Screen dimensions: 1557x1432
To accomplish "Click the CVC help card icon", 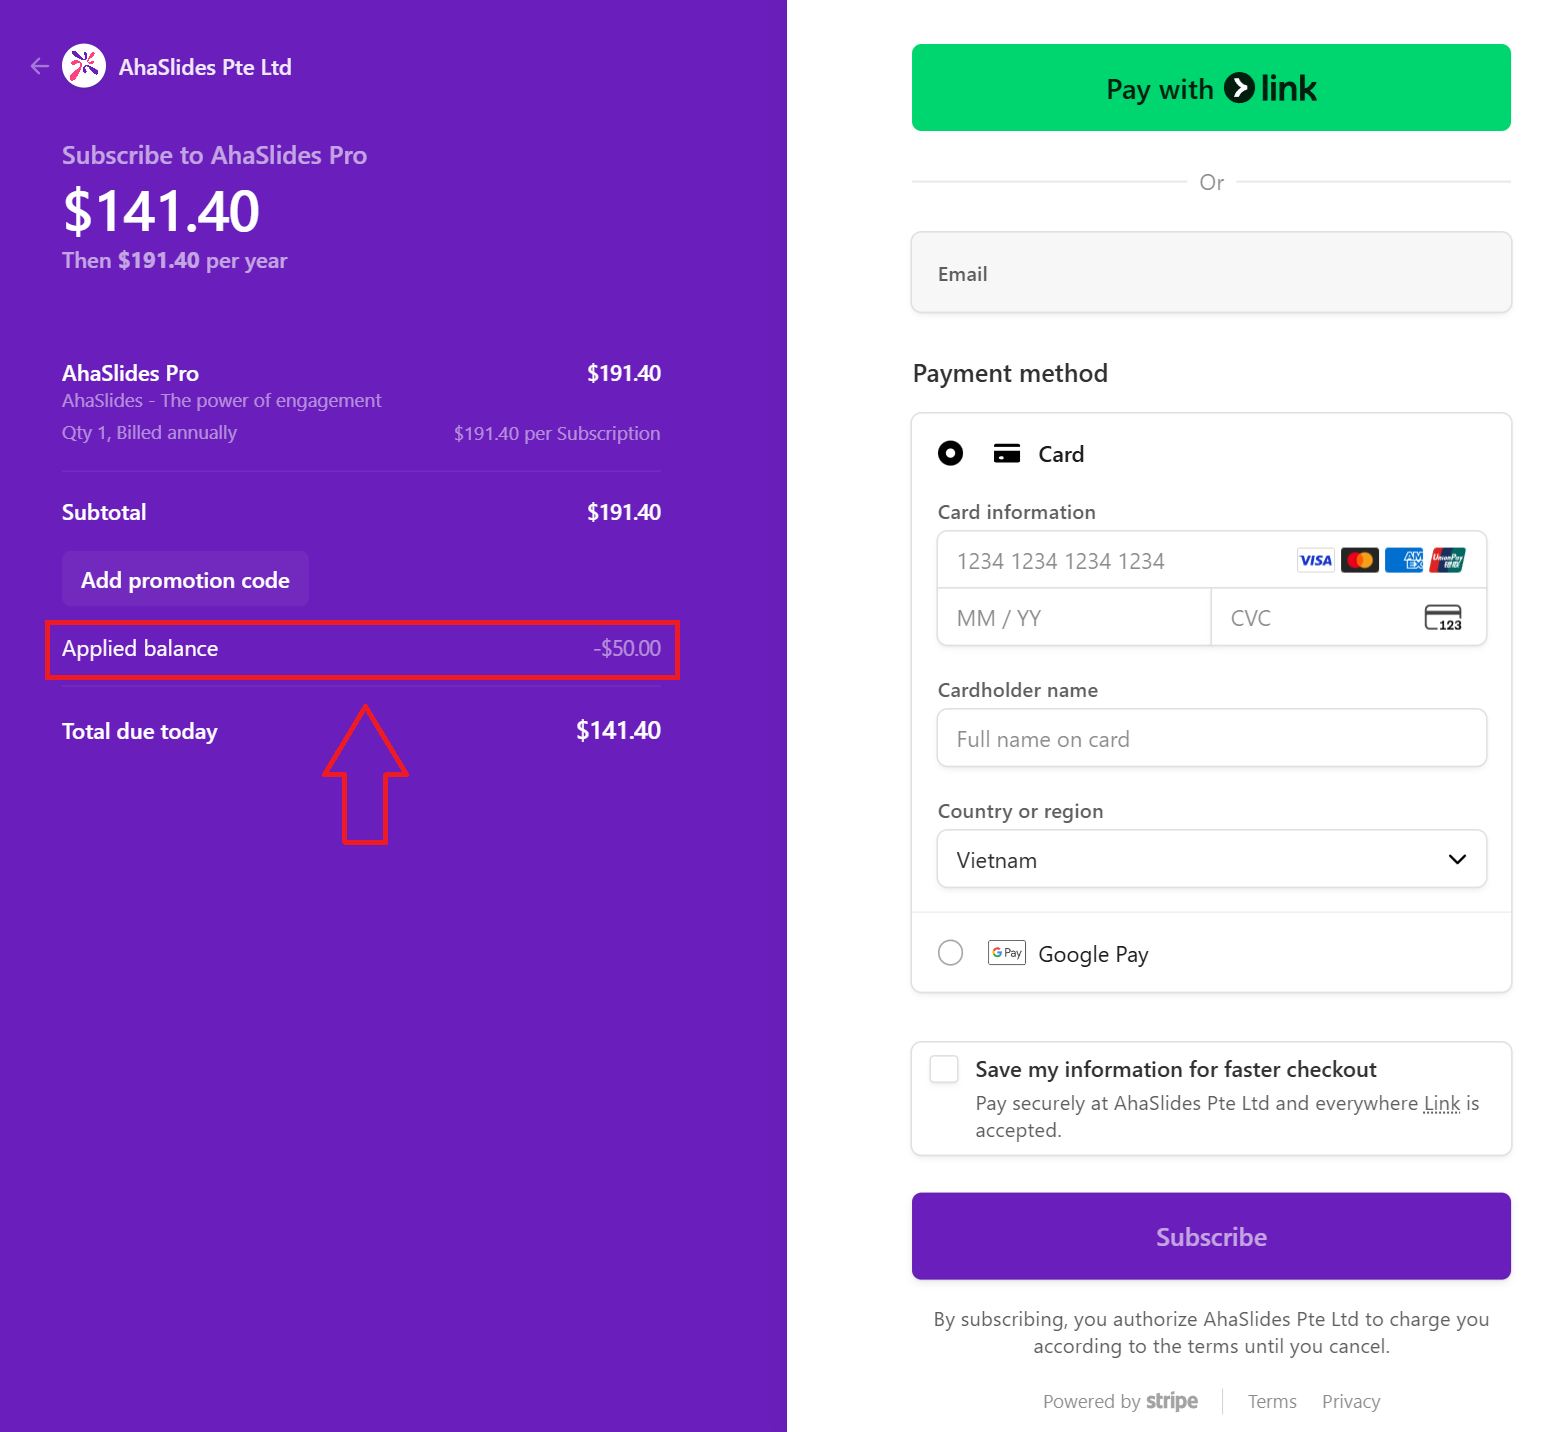I will (x=1442, y=618).
